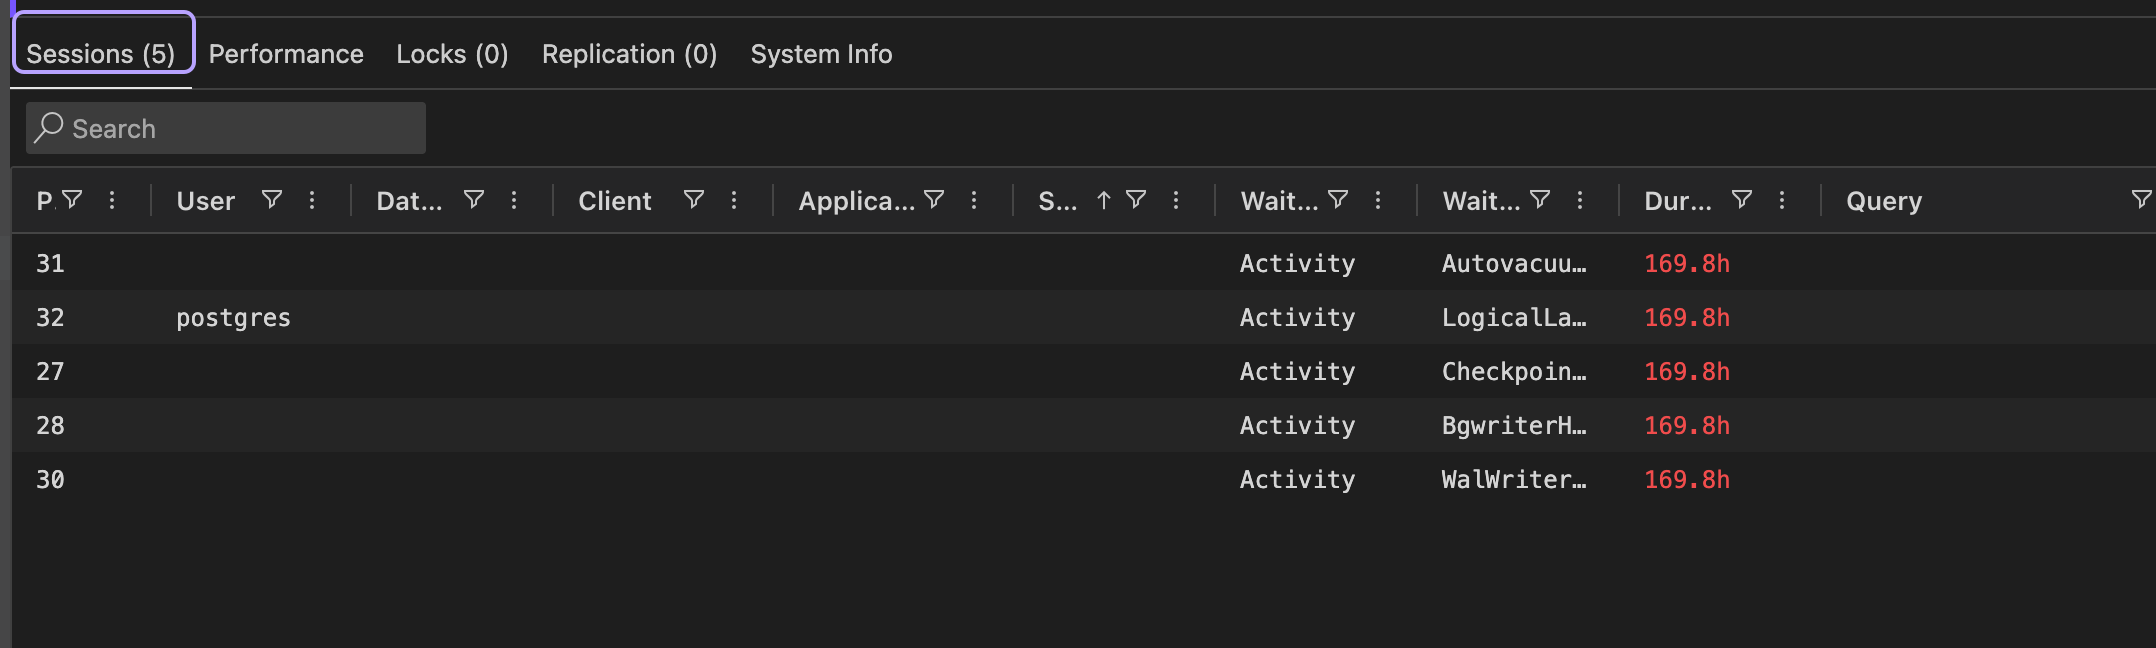
Task: Switch to the System Info tab
Action: tap(821, 54)
